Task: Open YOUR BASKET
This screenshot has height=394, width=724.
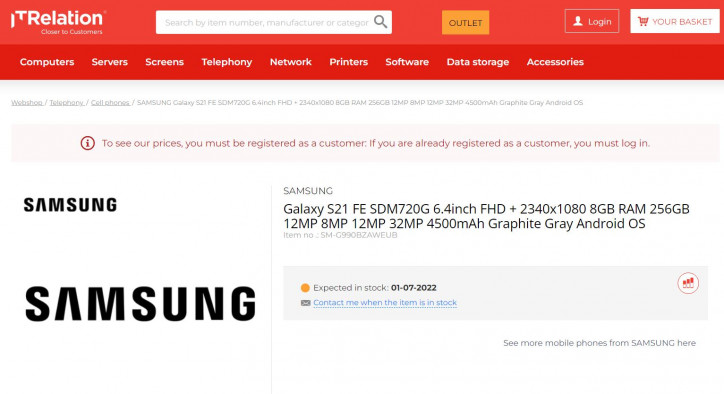Action: [675, 21]
